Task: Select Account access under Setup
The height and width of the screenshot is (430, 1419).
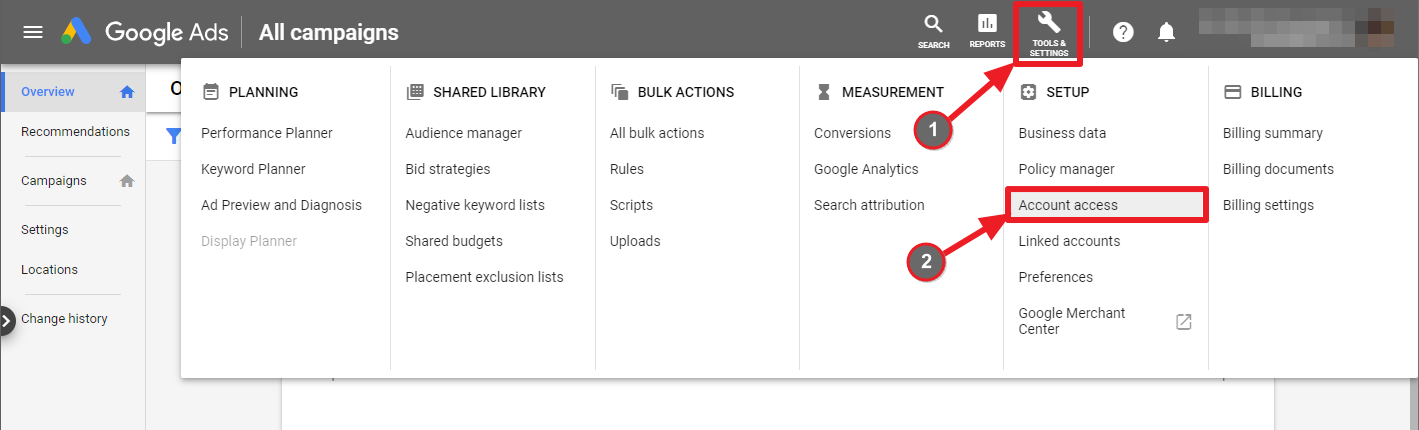Action: [1068, 205]
